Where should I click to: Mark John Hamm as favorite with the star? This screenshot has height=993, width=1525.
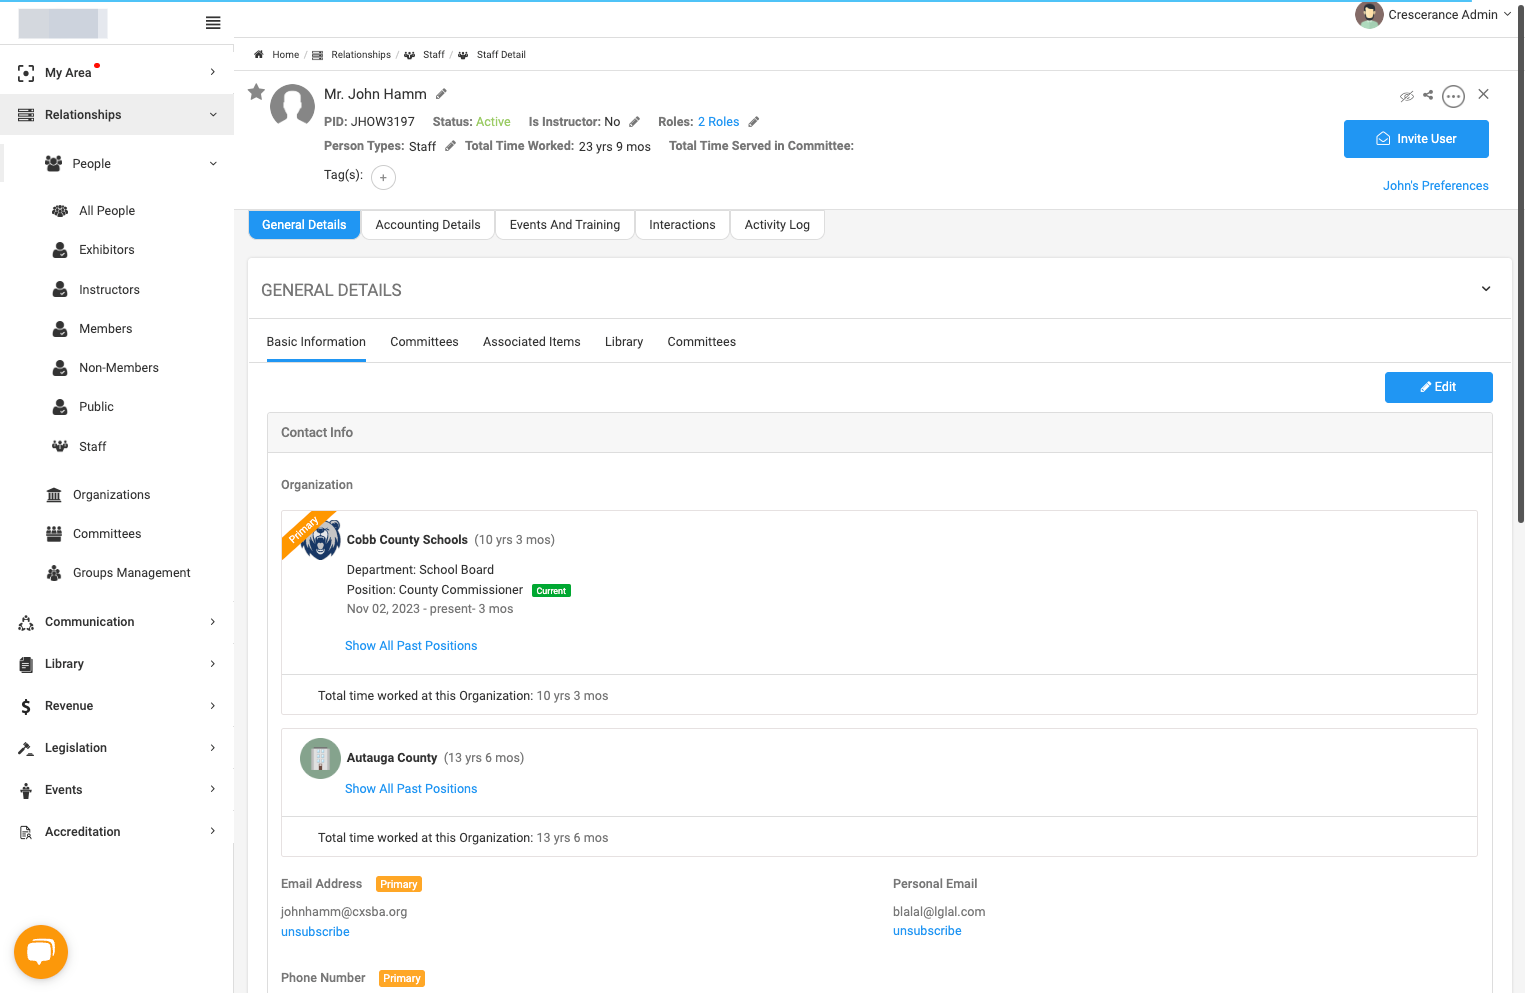[257, 92]
